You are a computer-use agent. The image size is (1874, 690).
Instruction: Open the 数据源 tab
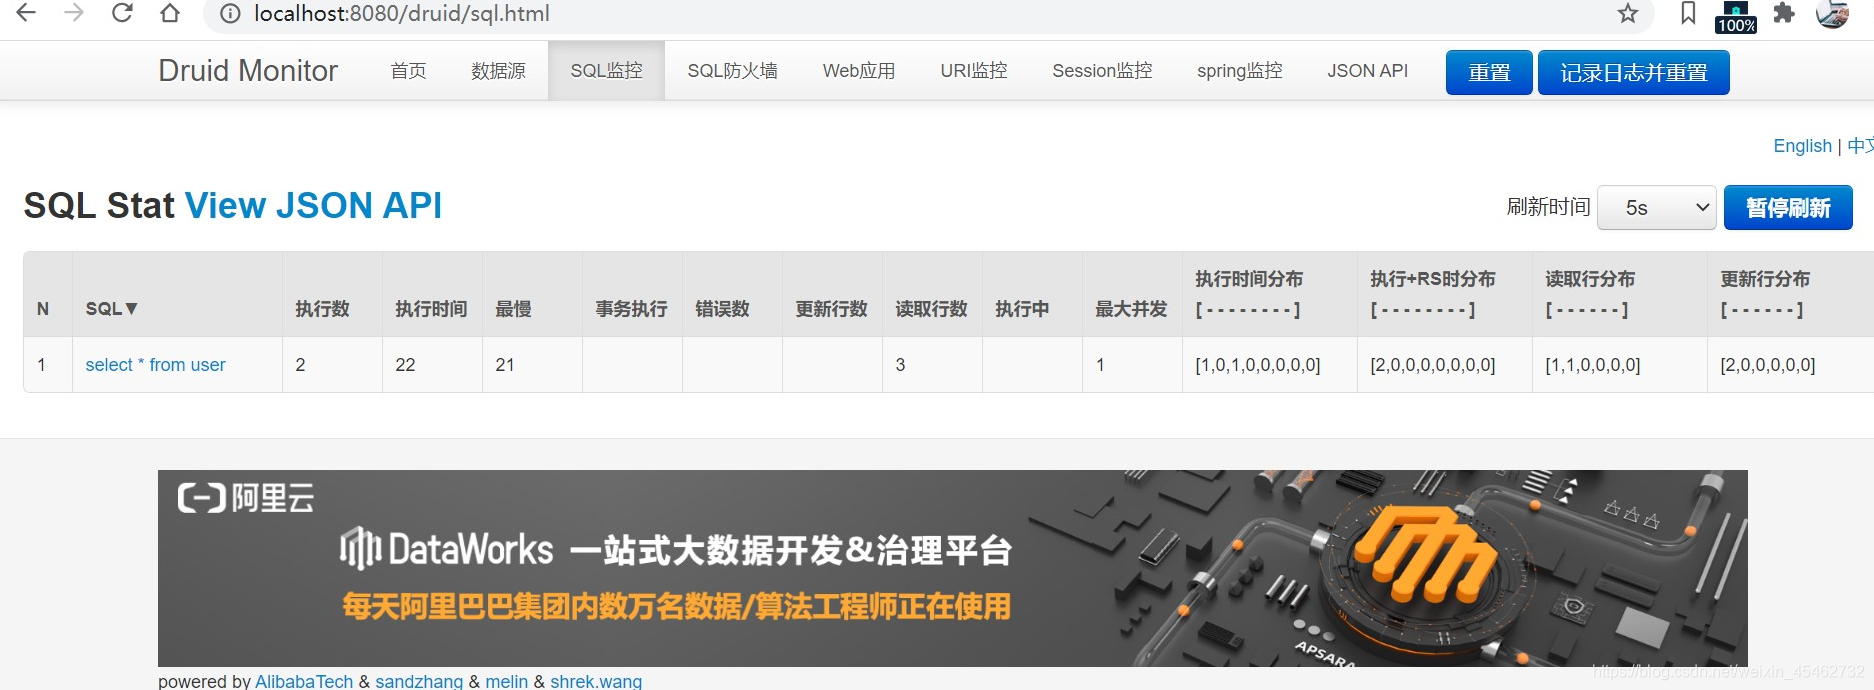pyautogui.click(x=498, y=71)
